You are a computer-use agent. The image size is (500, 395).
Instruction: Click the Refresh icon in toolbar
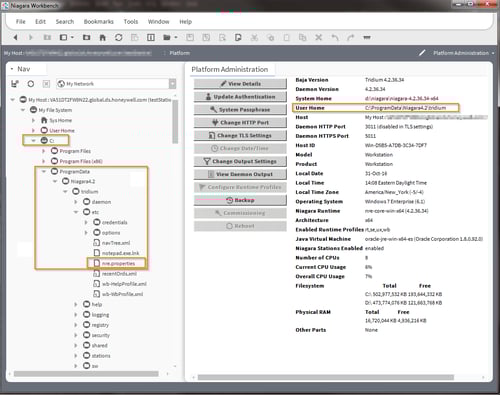point(119,38)
